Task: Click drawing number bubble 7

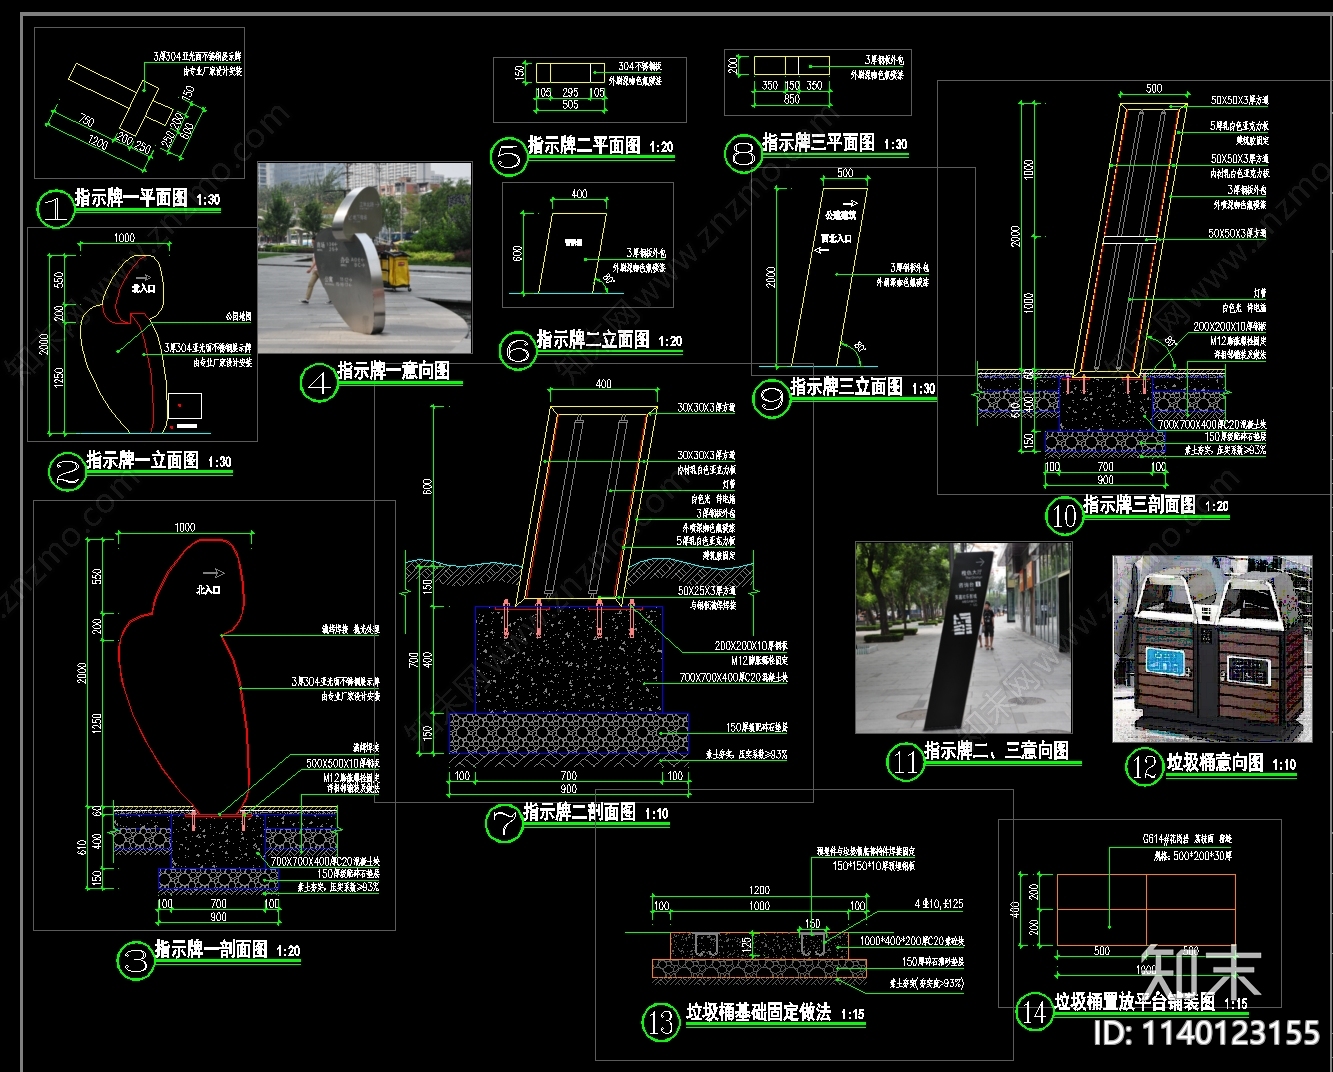Action: pos(504,823)
